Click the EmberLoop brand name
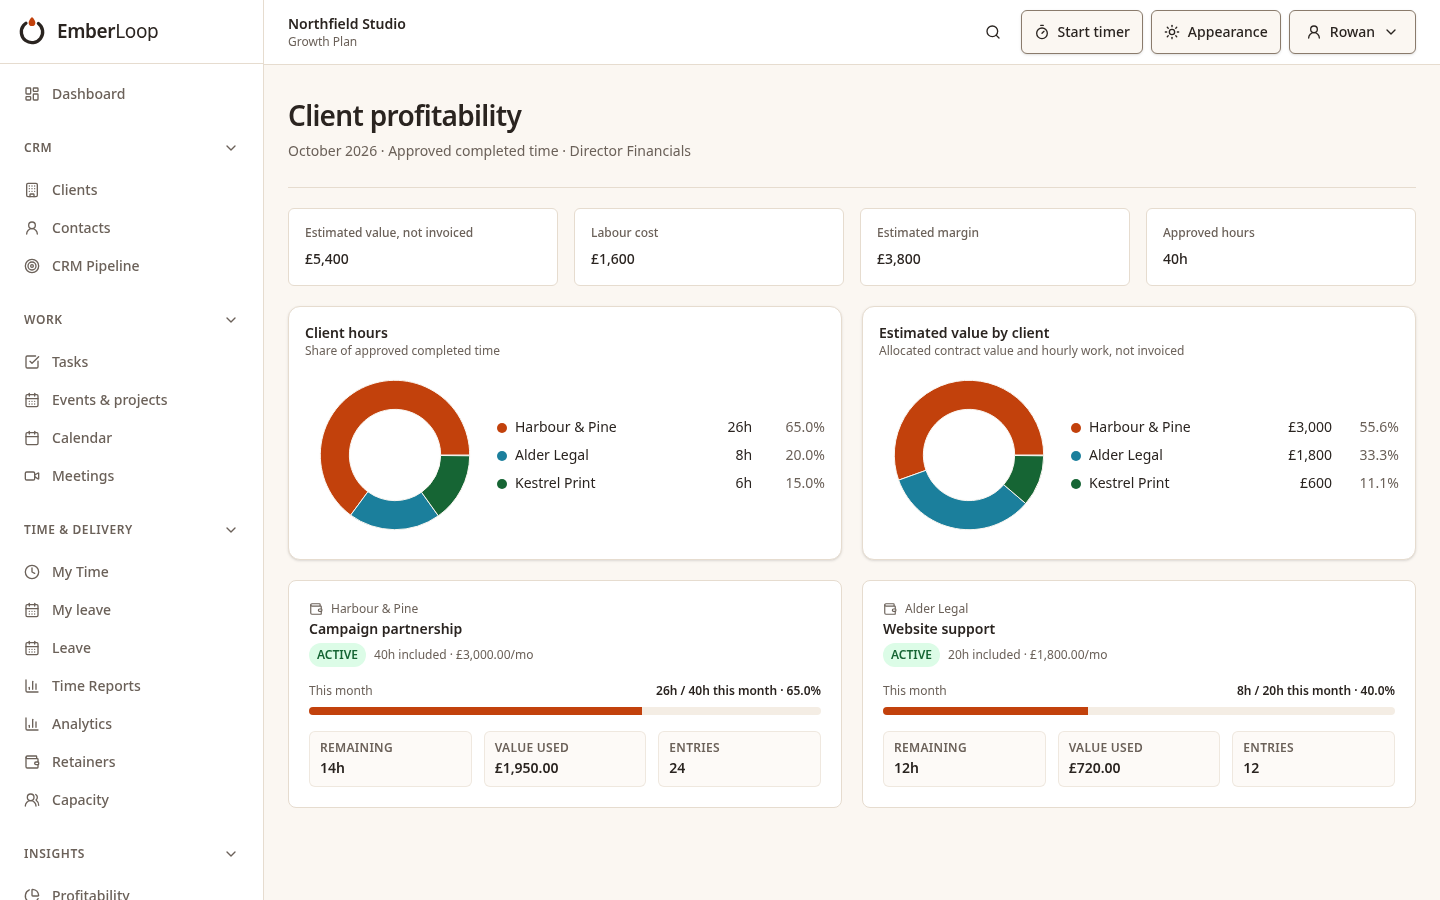 coord(108,31)
